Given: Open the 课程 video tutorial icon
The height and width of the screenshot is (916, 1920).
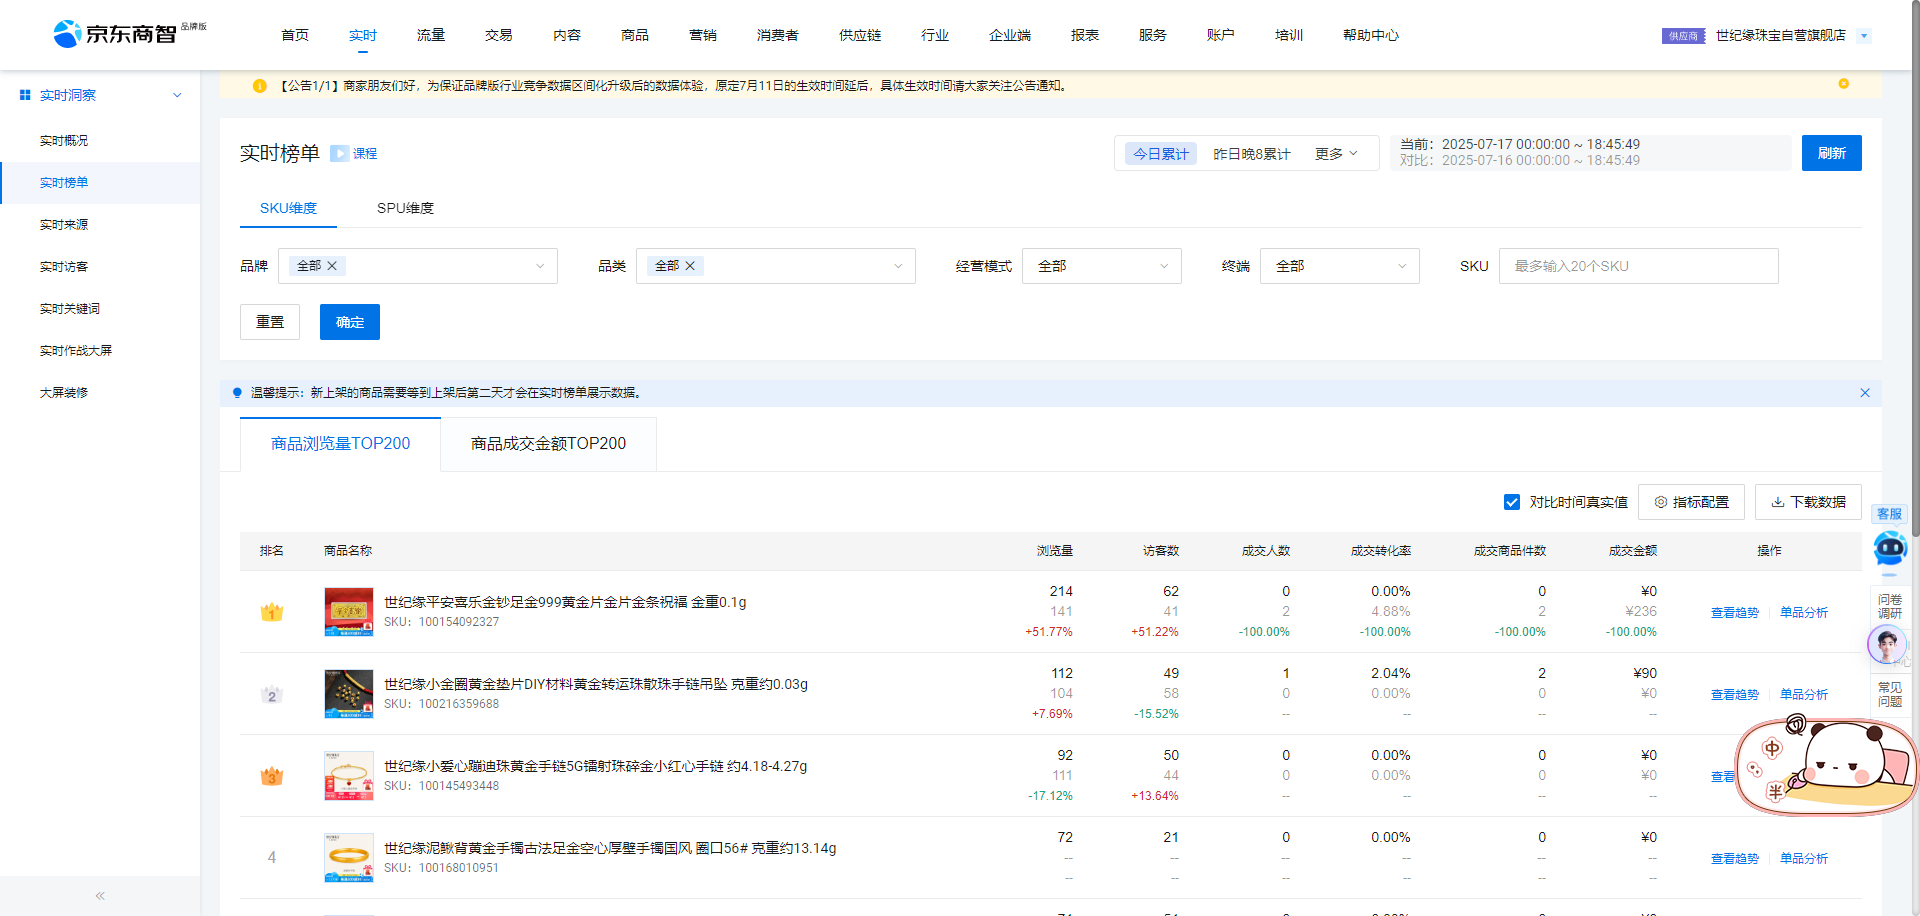Looking at the screenshot, I should pos(339,153).
